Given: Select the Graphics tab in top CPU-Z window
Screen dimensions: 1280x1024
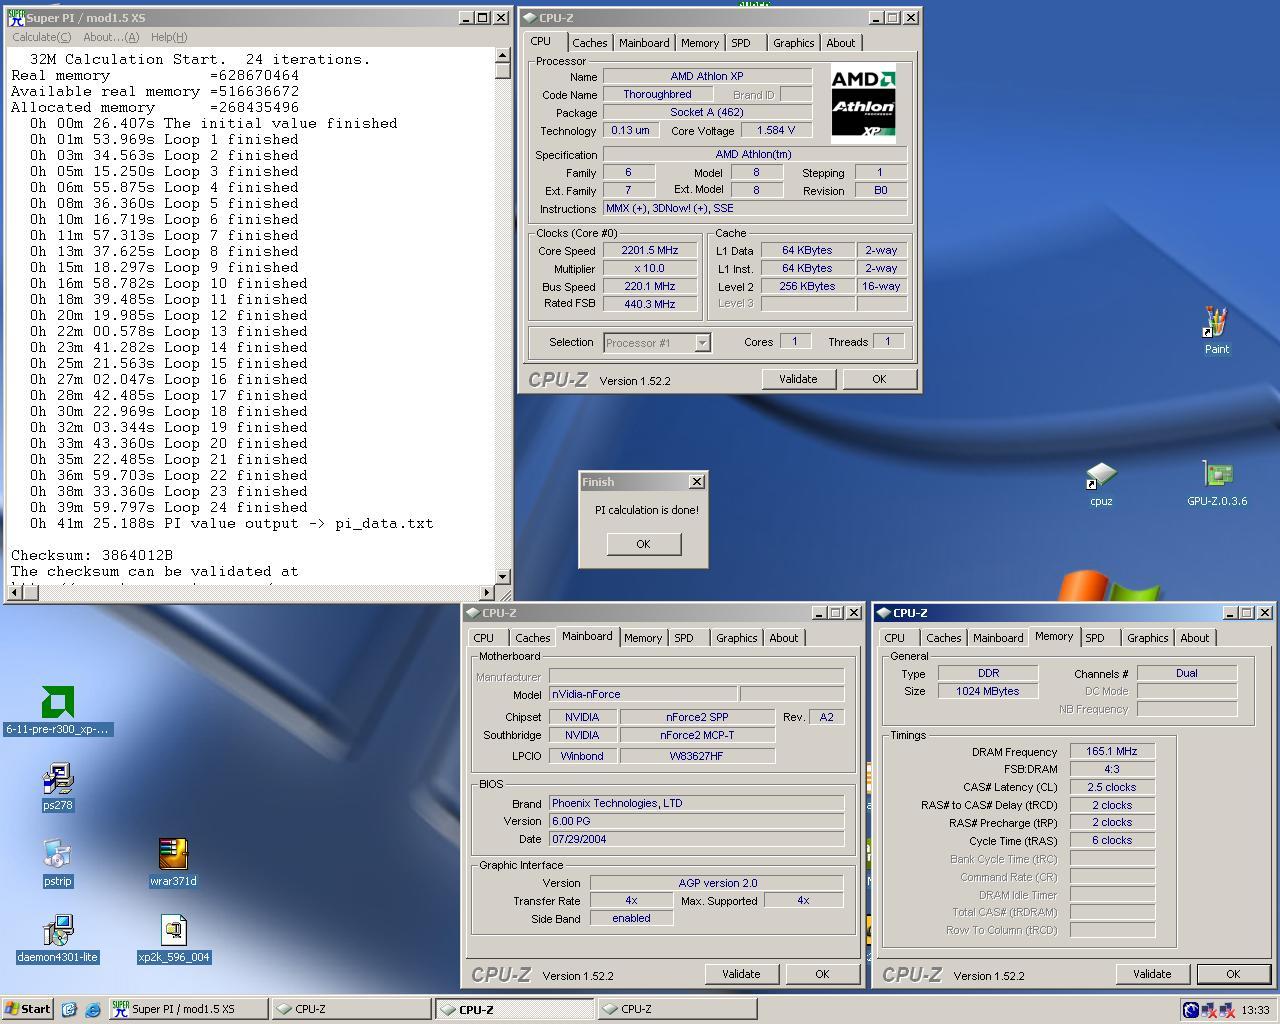Looking at the screenshot, I should (793, 43).
